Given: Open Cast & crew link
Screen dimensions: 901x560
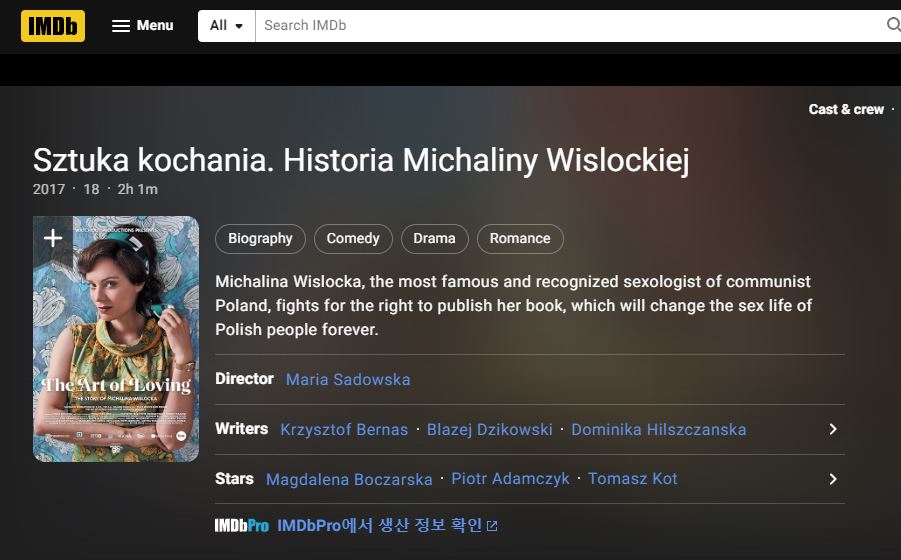Looking at the screenshot, I should (x=846, y=109).
